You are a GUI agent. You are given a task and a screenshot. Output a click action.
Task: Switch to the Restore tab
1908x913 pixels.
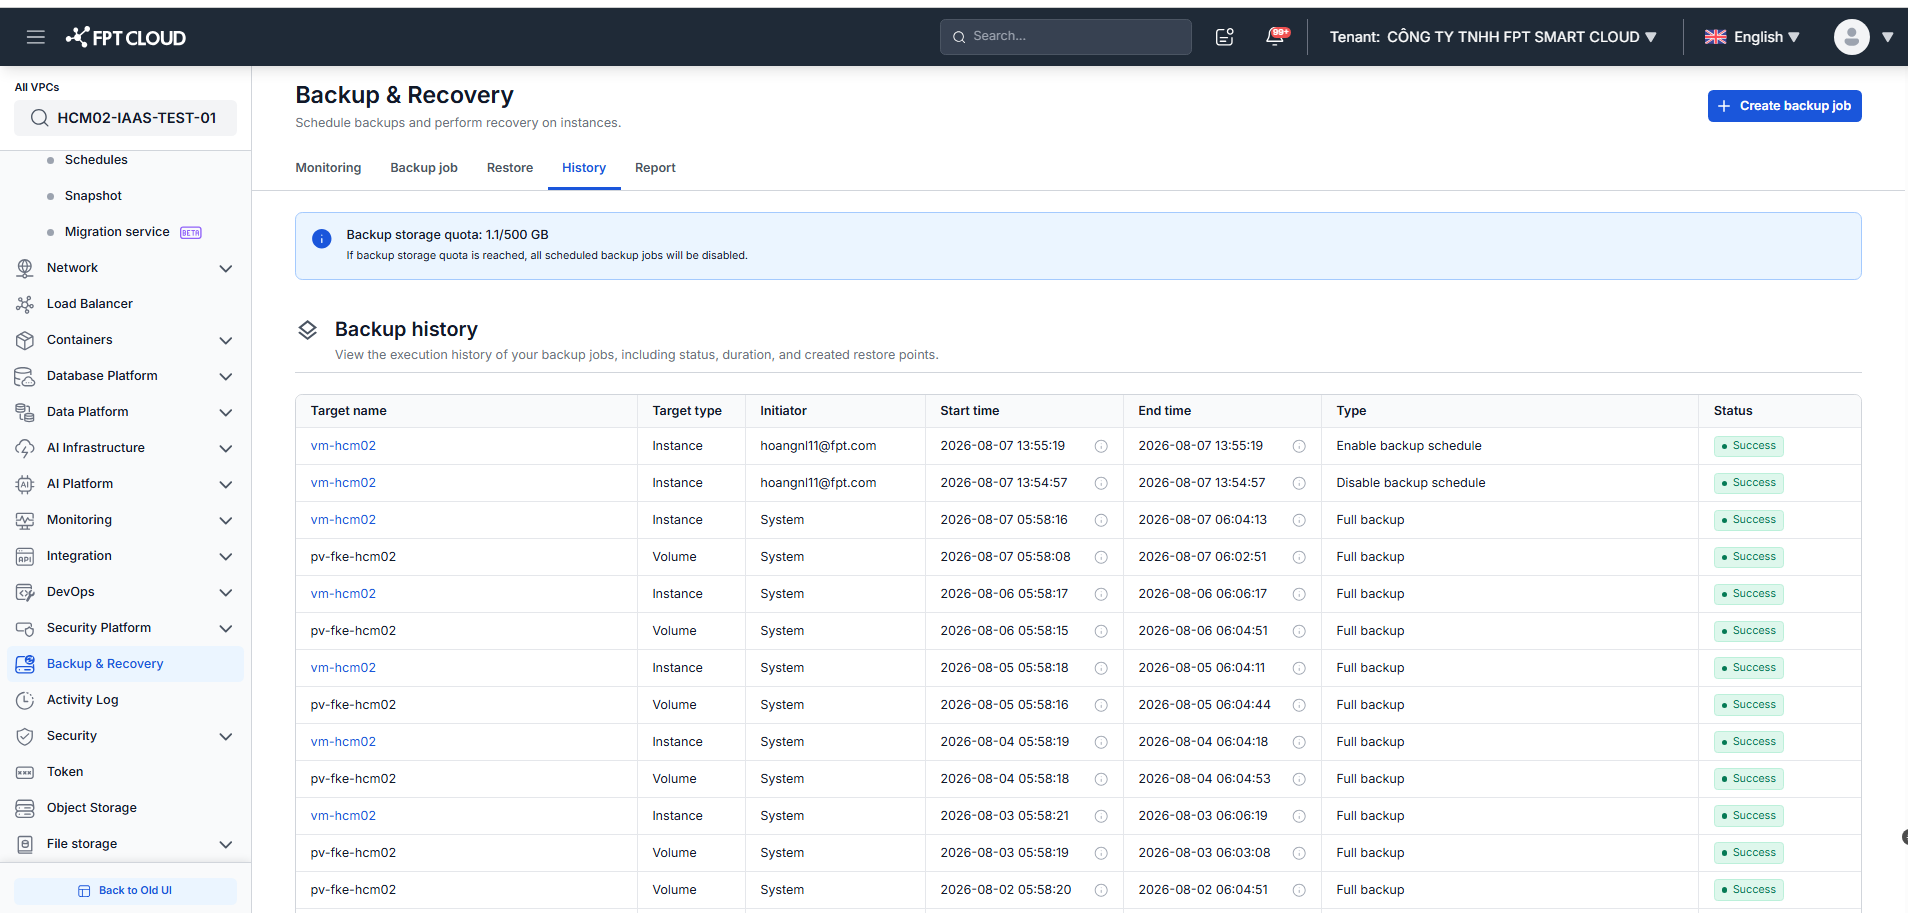(510, 168)
